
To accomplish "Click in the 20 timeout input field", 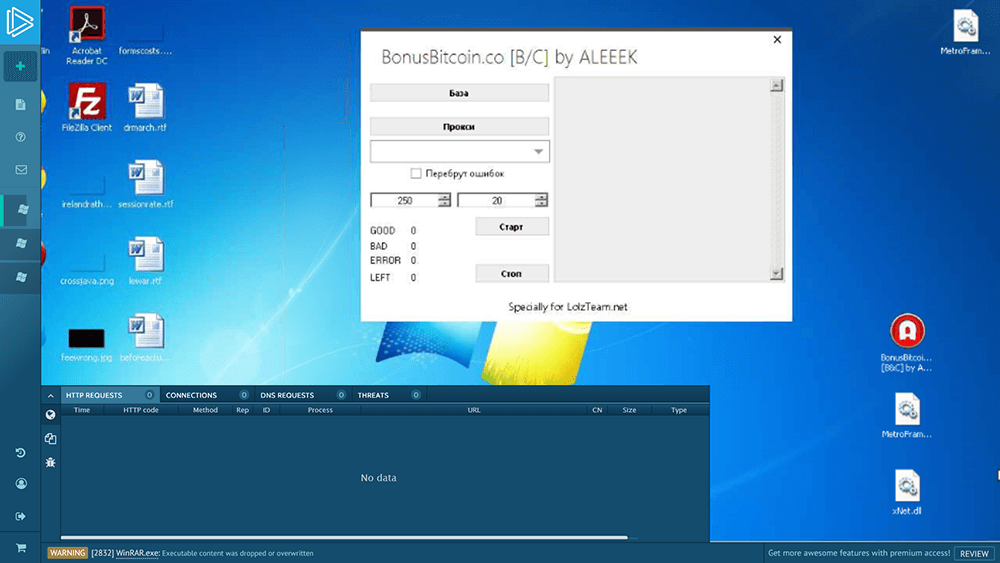I will pos(496,200).
